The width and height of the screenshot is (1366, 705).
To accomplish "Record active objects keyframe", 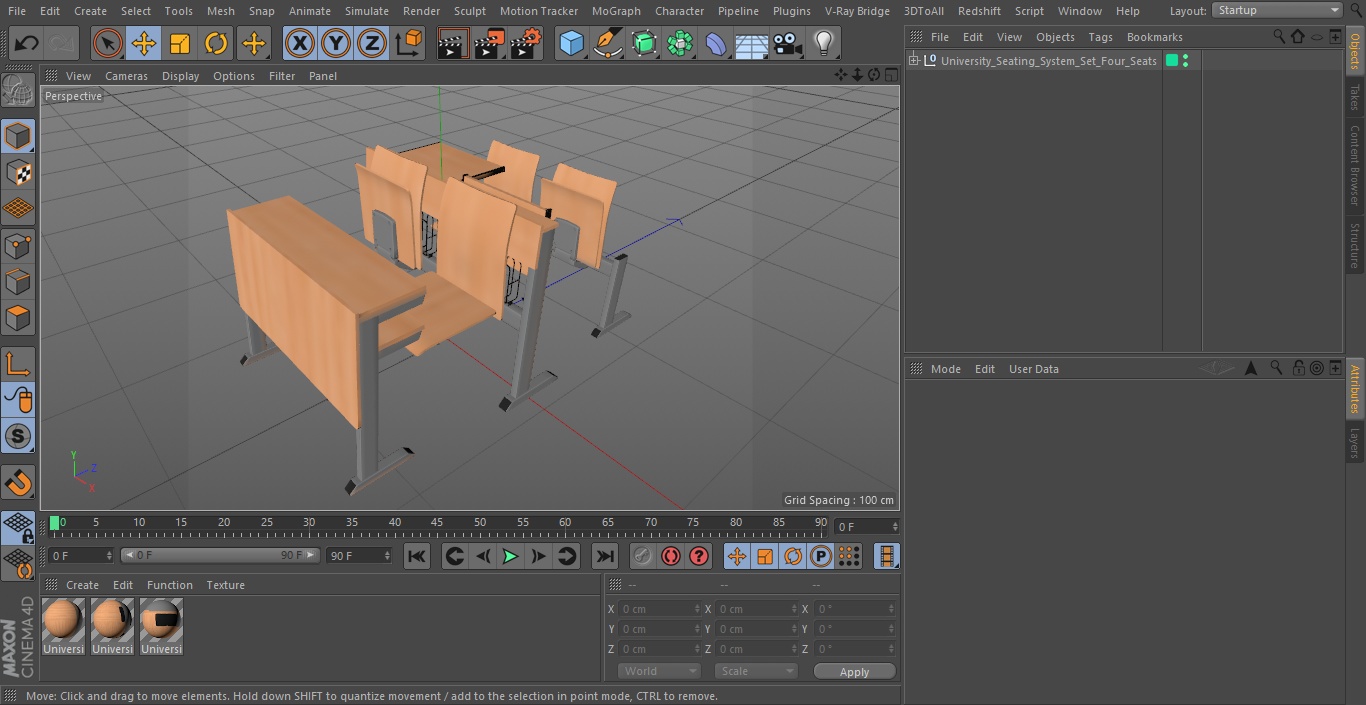I will pyautogui.click(x=643, y=556).
